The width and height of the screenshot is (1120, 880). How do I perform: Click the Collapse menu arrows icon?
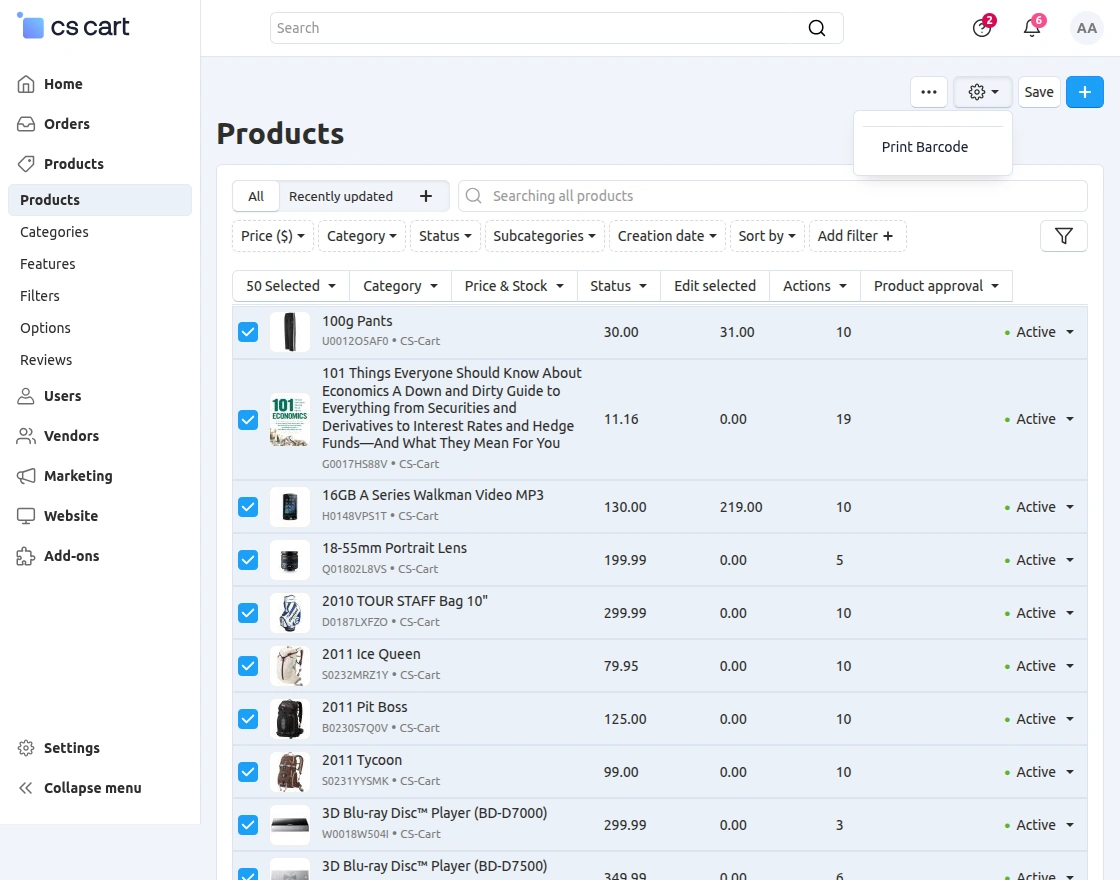[26, 788]
